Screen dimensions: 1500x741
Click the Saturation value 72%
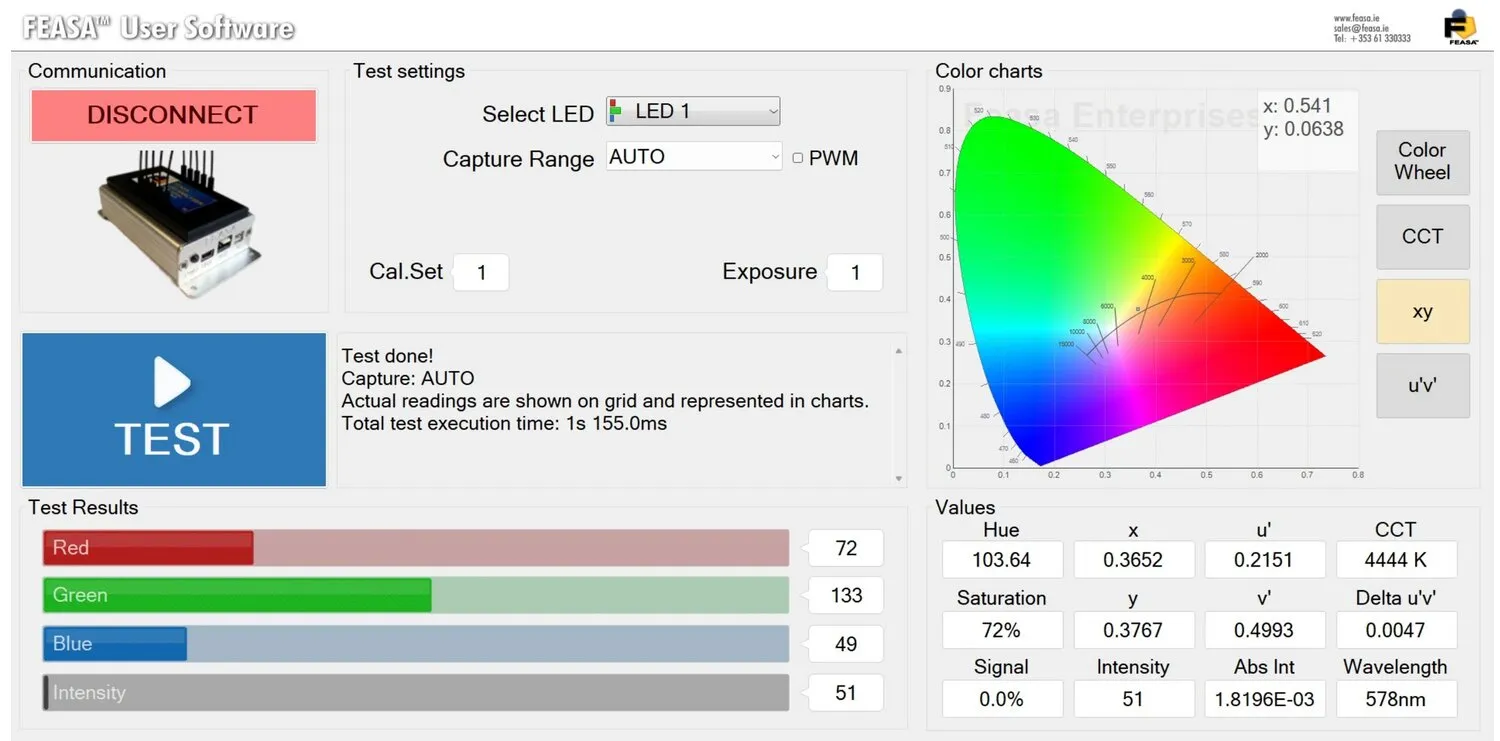point(1001,630)
